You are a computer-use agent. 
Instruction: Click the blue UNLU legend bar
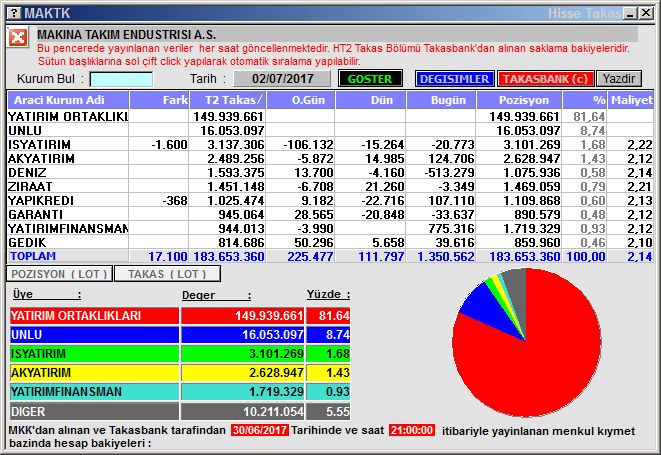click(94, 334)
